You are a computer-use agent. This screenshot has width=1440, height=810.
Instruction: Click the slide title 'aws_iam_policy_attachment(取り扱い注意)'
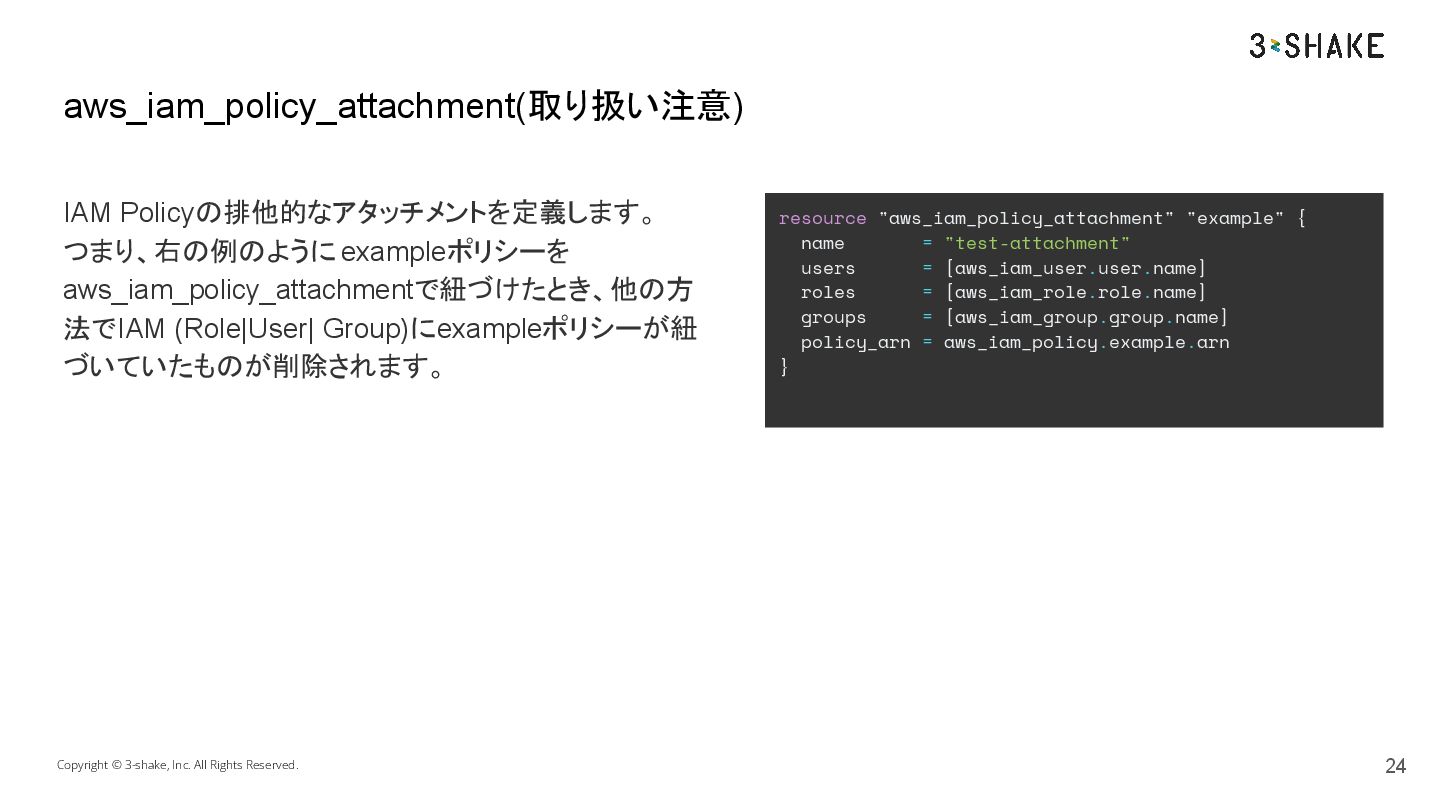point(403,106)
